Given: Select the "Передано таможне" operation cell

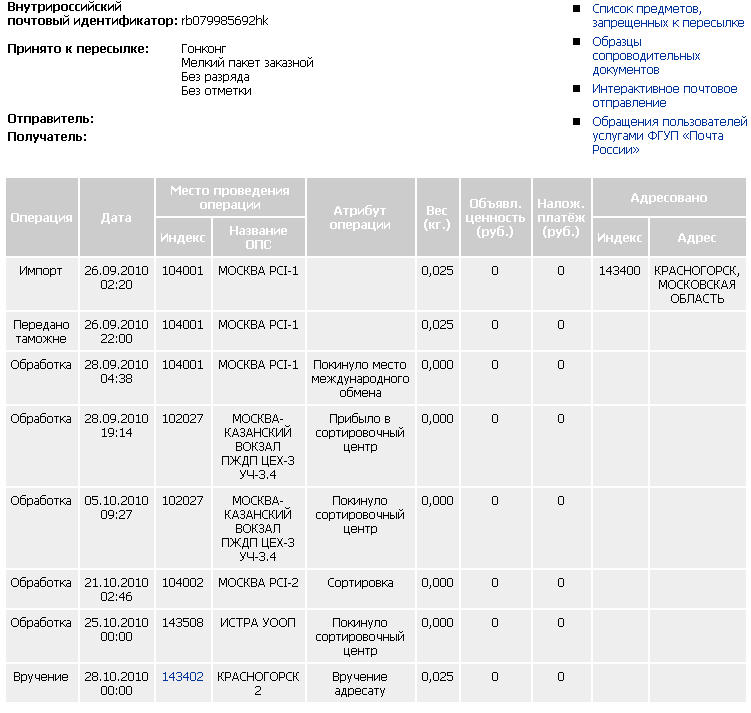Looking at the screenshot, I should [41, 331].
